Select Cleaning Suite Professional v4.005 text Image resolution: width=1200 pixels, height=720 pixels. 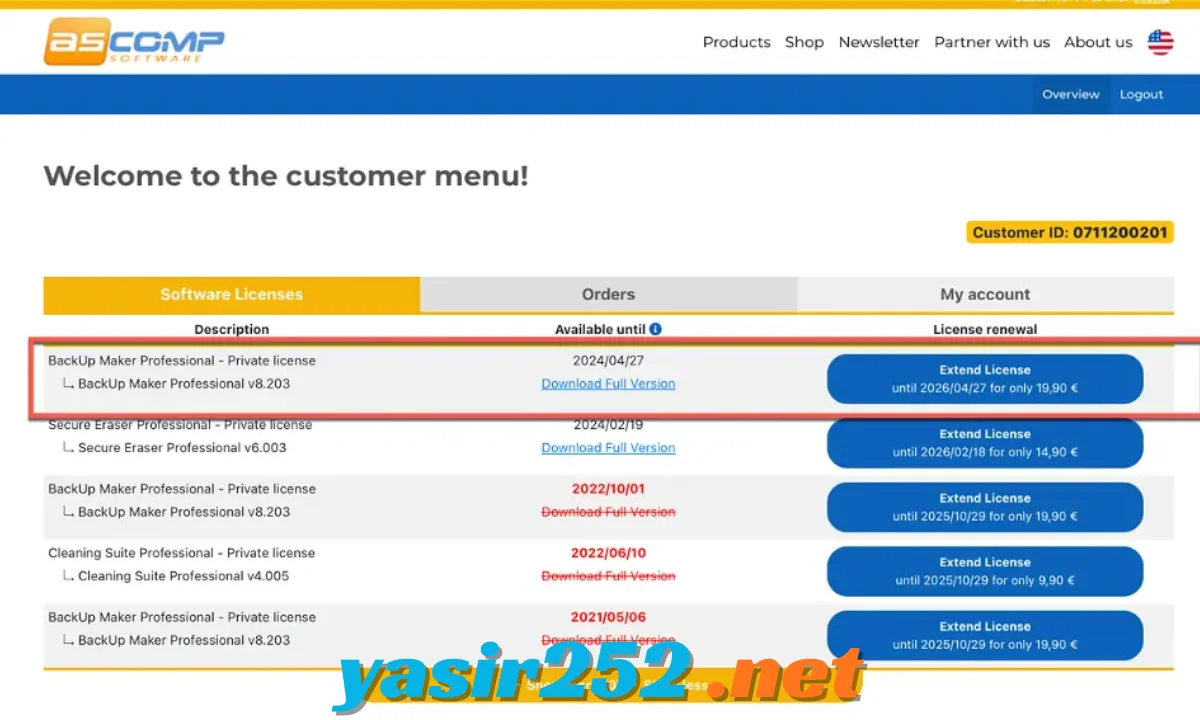(x=183, y=576)
